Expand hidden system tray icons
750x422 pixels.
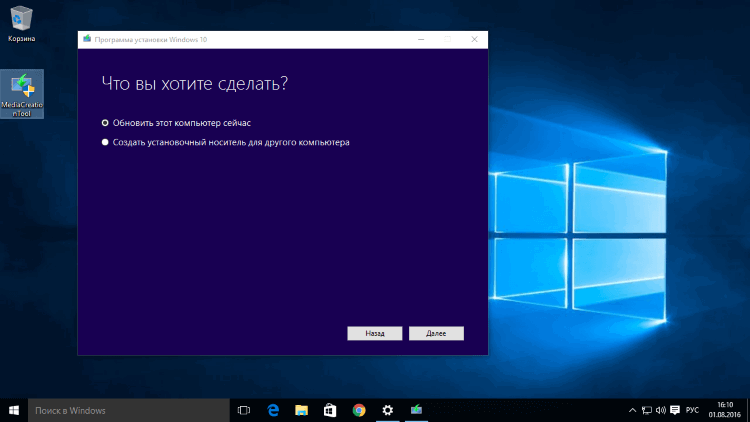pos(632,411)
